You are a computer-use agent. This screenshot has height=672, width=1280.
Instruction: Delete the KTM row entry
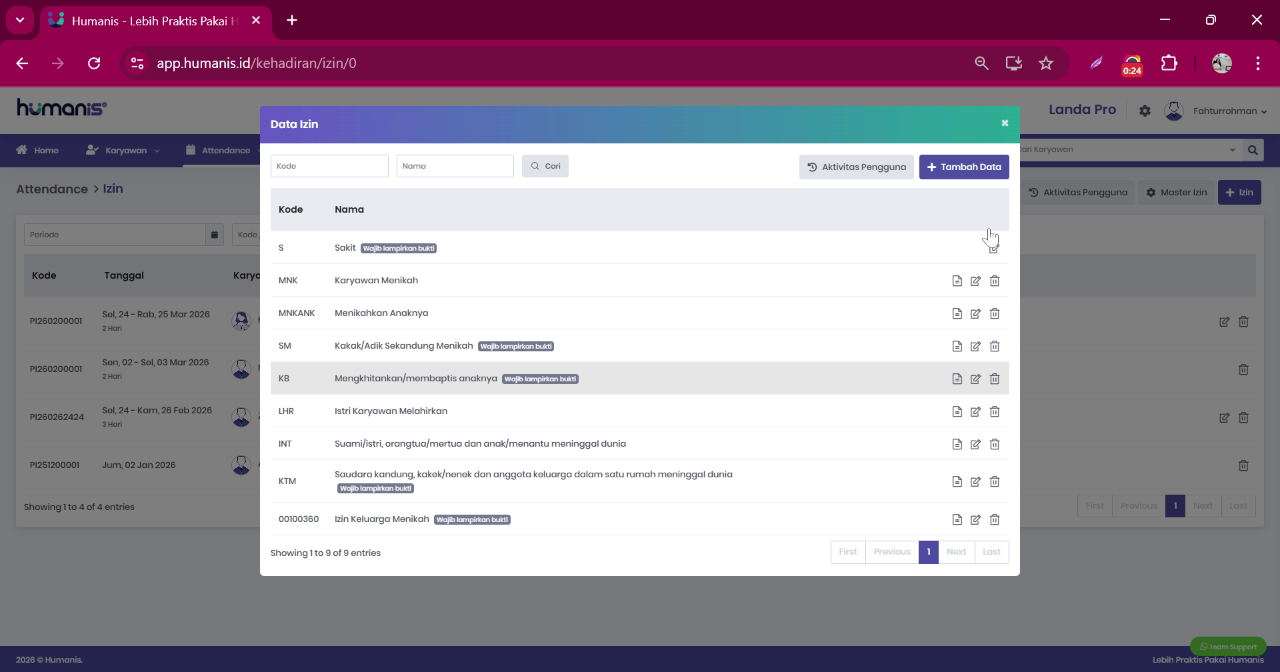coord(994,481)
